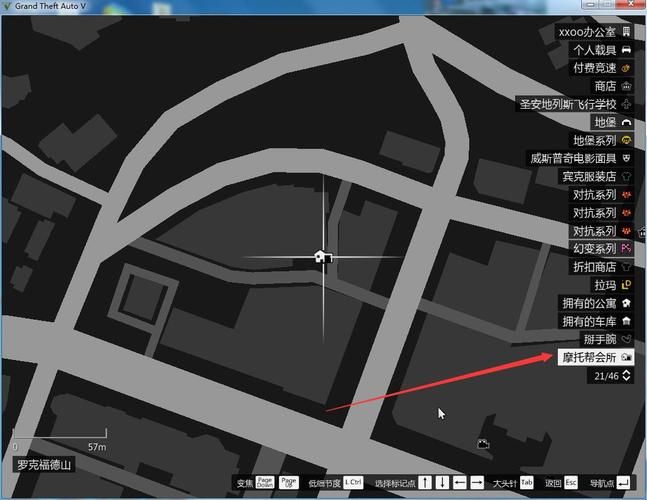Click the yellow 地堡系列 icon
The image size is (647, 500).
(626, 140)
